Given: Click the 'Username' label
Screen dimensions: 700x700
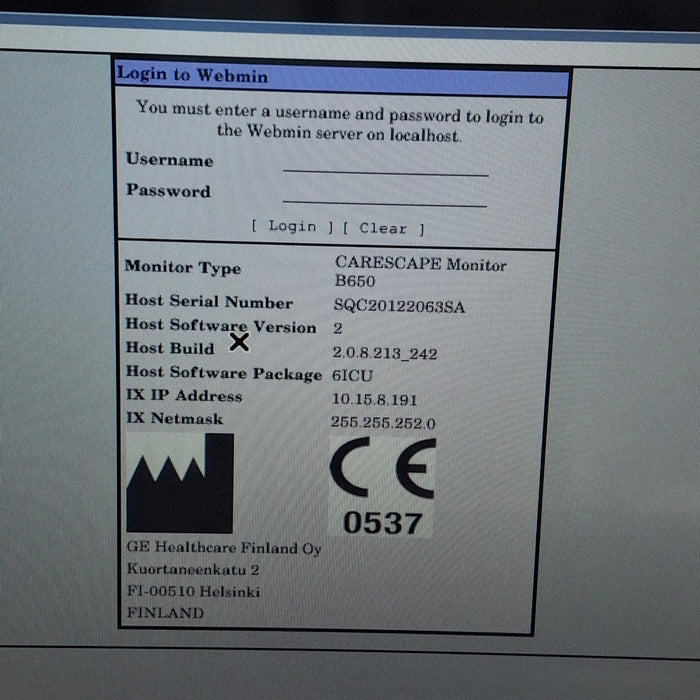Looking at the screenshot, I should coord(170,159).
